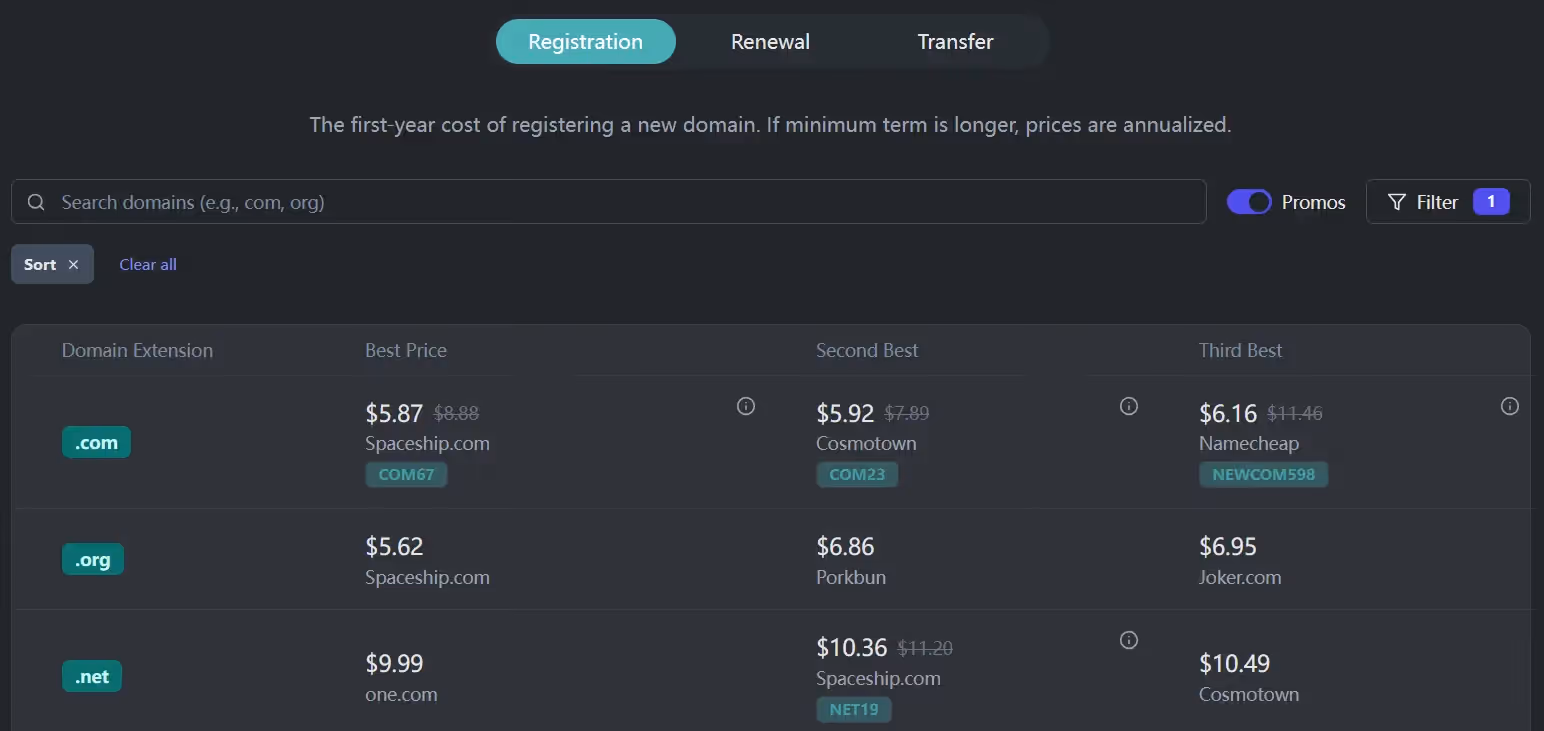Click info icon beside Spaceship.com .com price

click(x=746, y=406)
